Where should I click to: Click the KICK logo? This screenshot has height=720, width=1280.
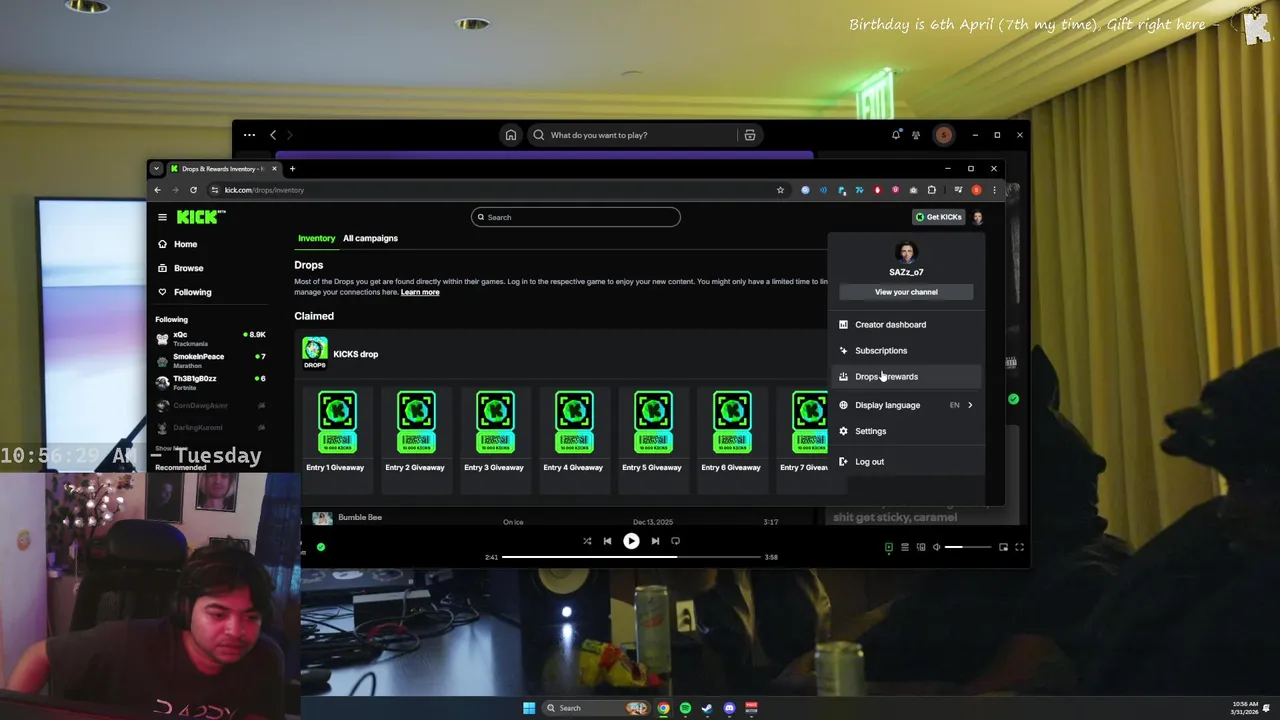pyautogui.click(x=201, y=217)
